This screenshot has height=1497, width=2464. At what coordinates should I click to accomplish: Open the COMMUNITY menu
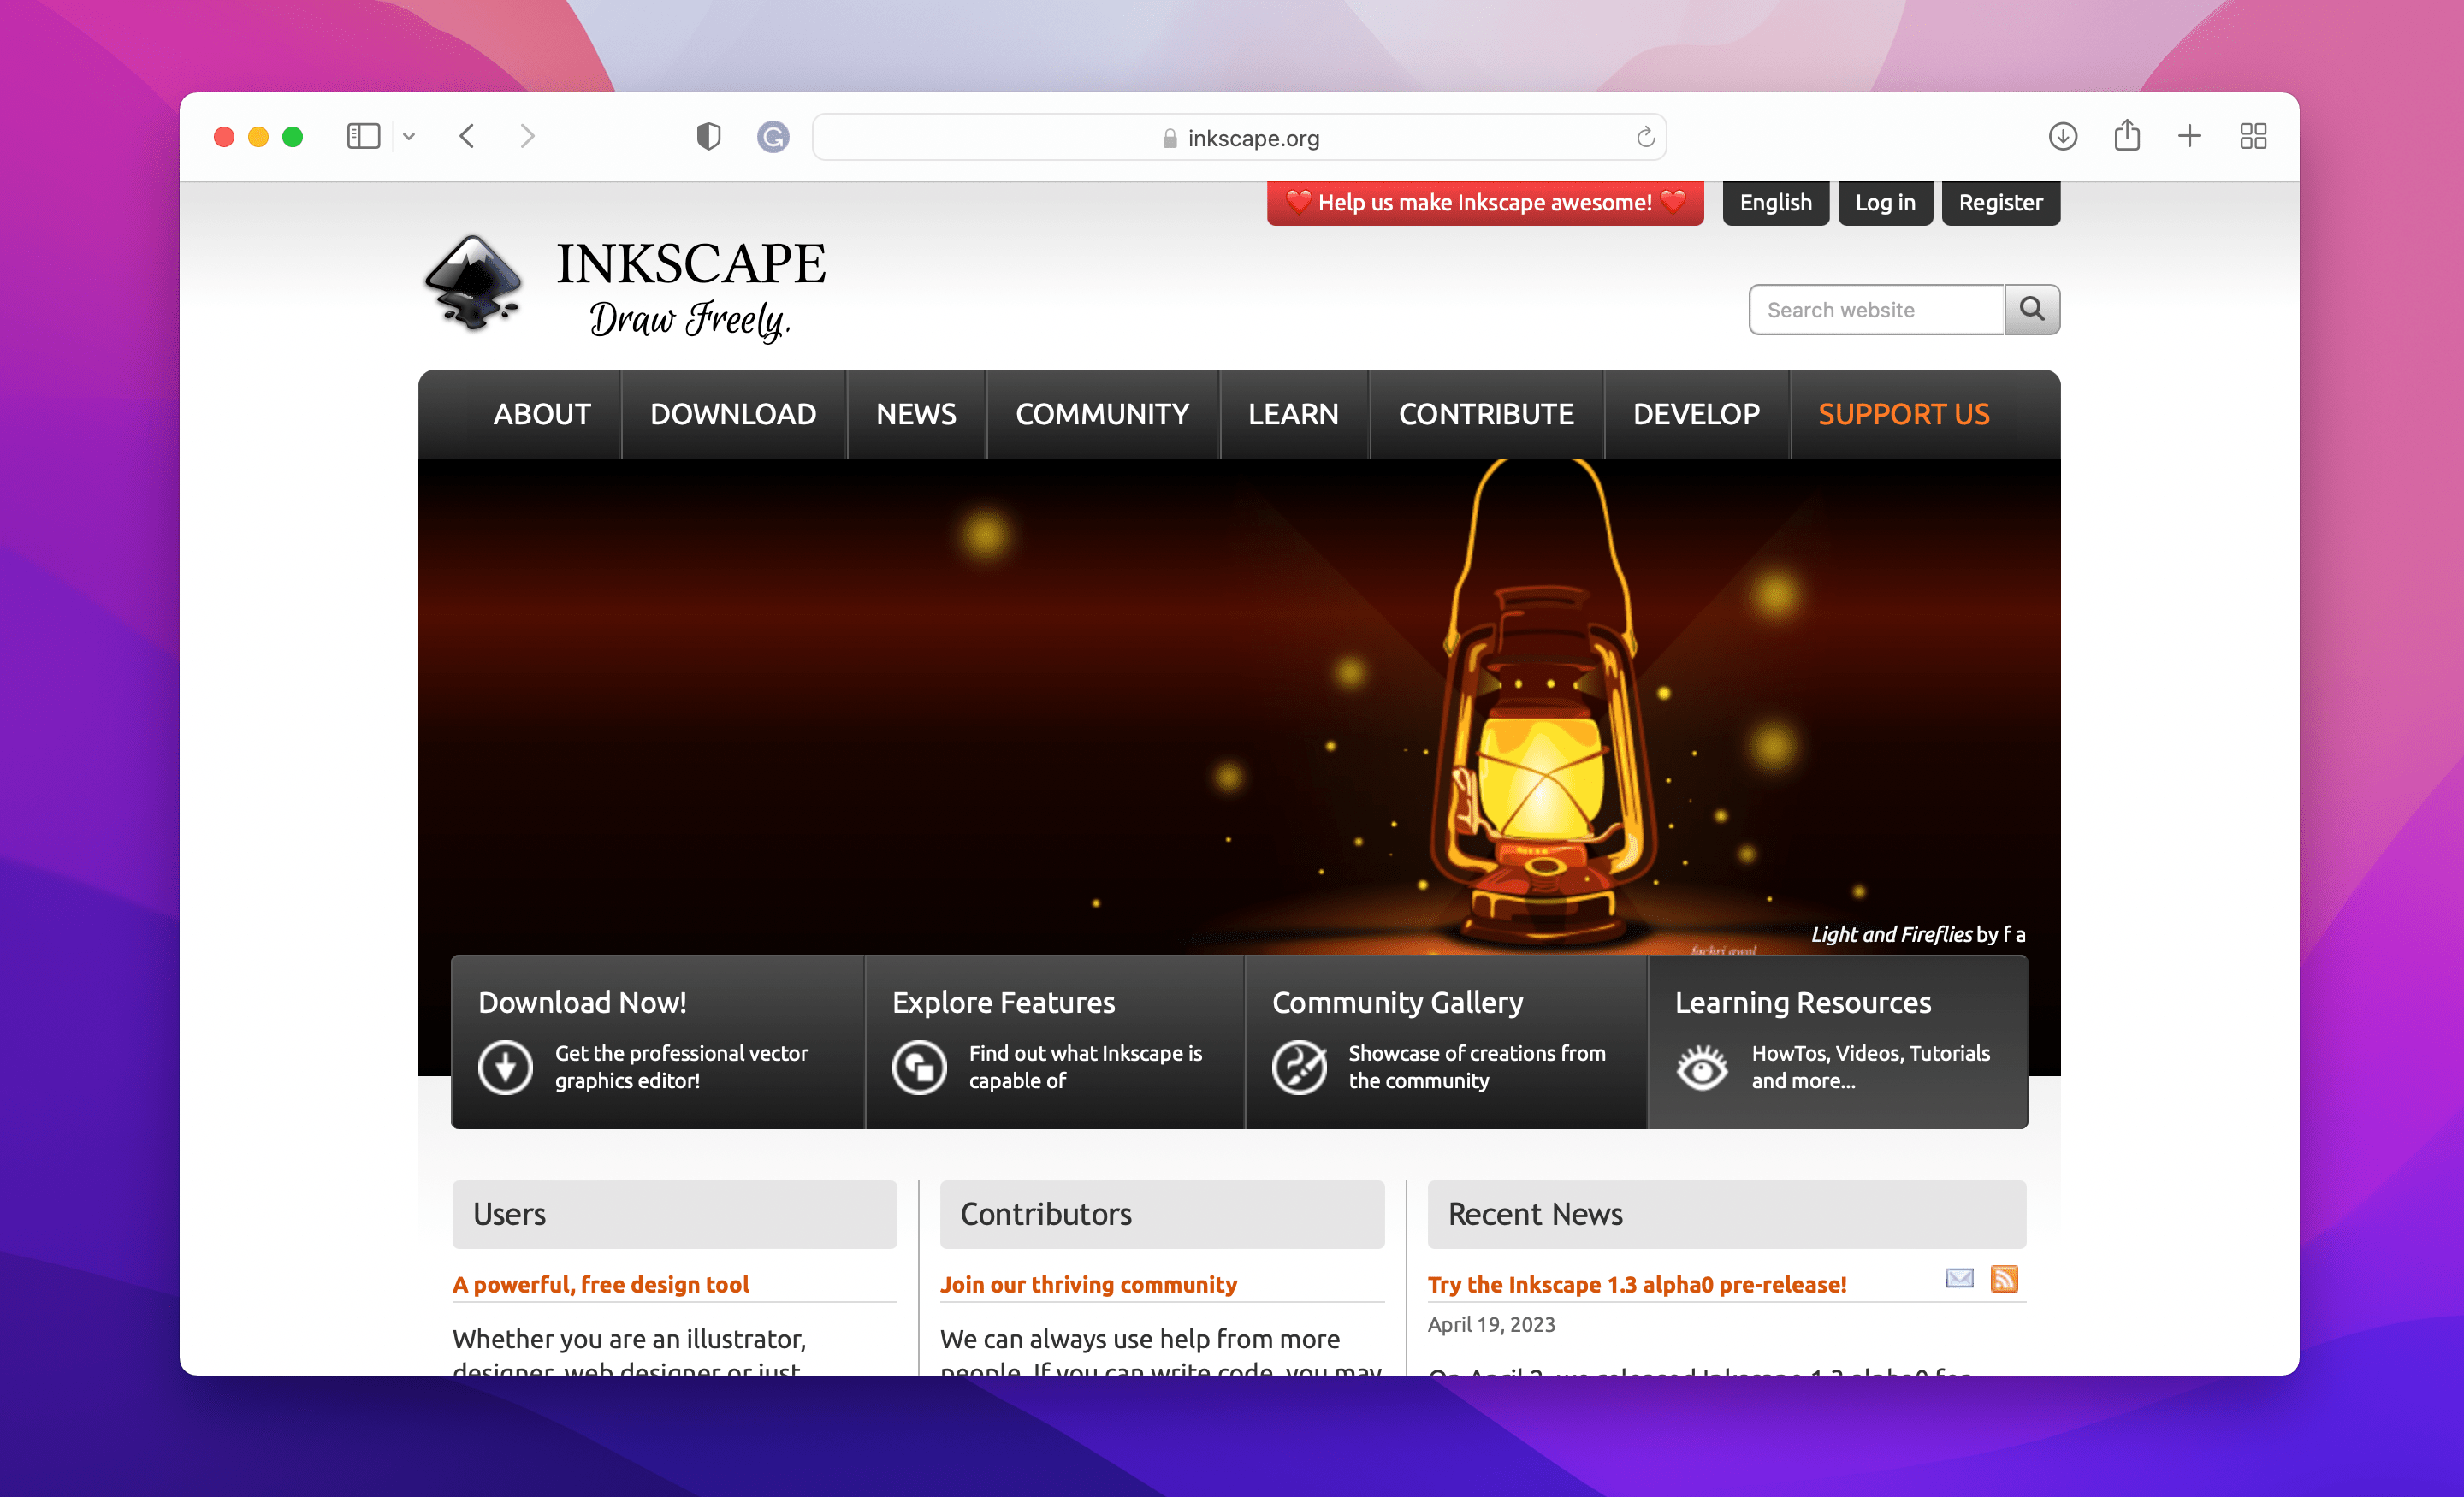pos(1102,414)
